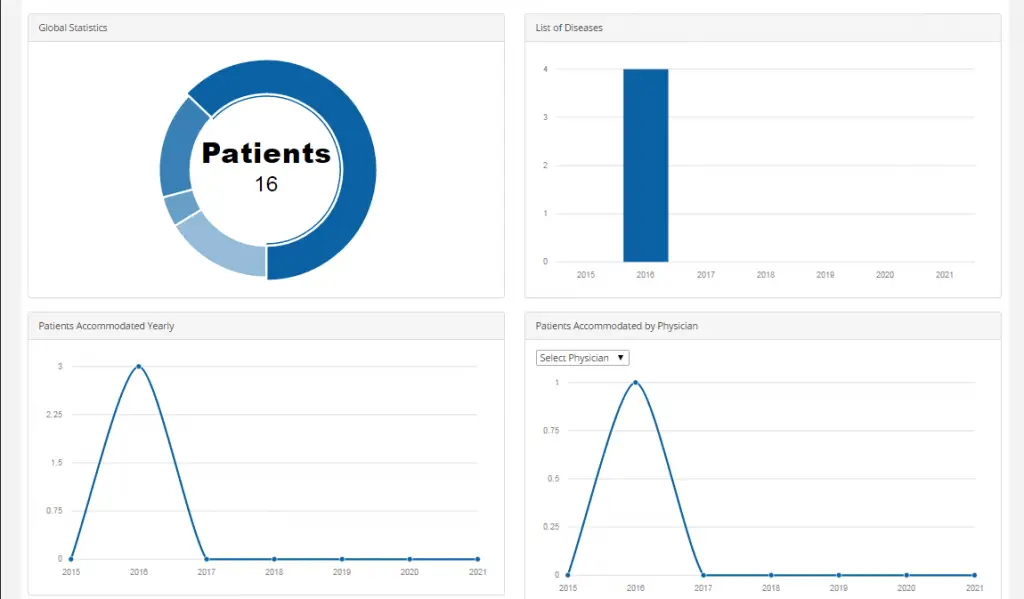The image size is (1024, 599).
Task: Select the 2016 peak on physician chart
Action: 635,381
